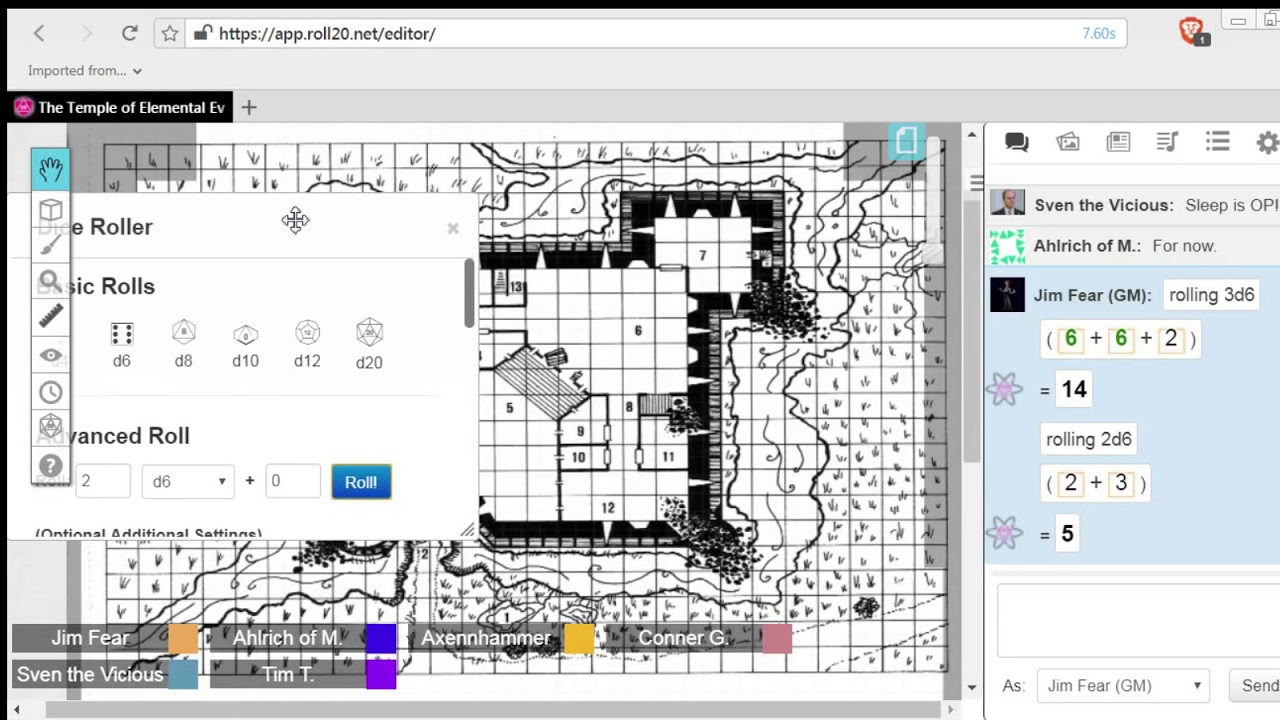Image resolution: width=1280 pixels, height=720 pixels.
Task: Click the blue Roll! button
Action: pyautogui.click(x=361, y=482)
